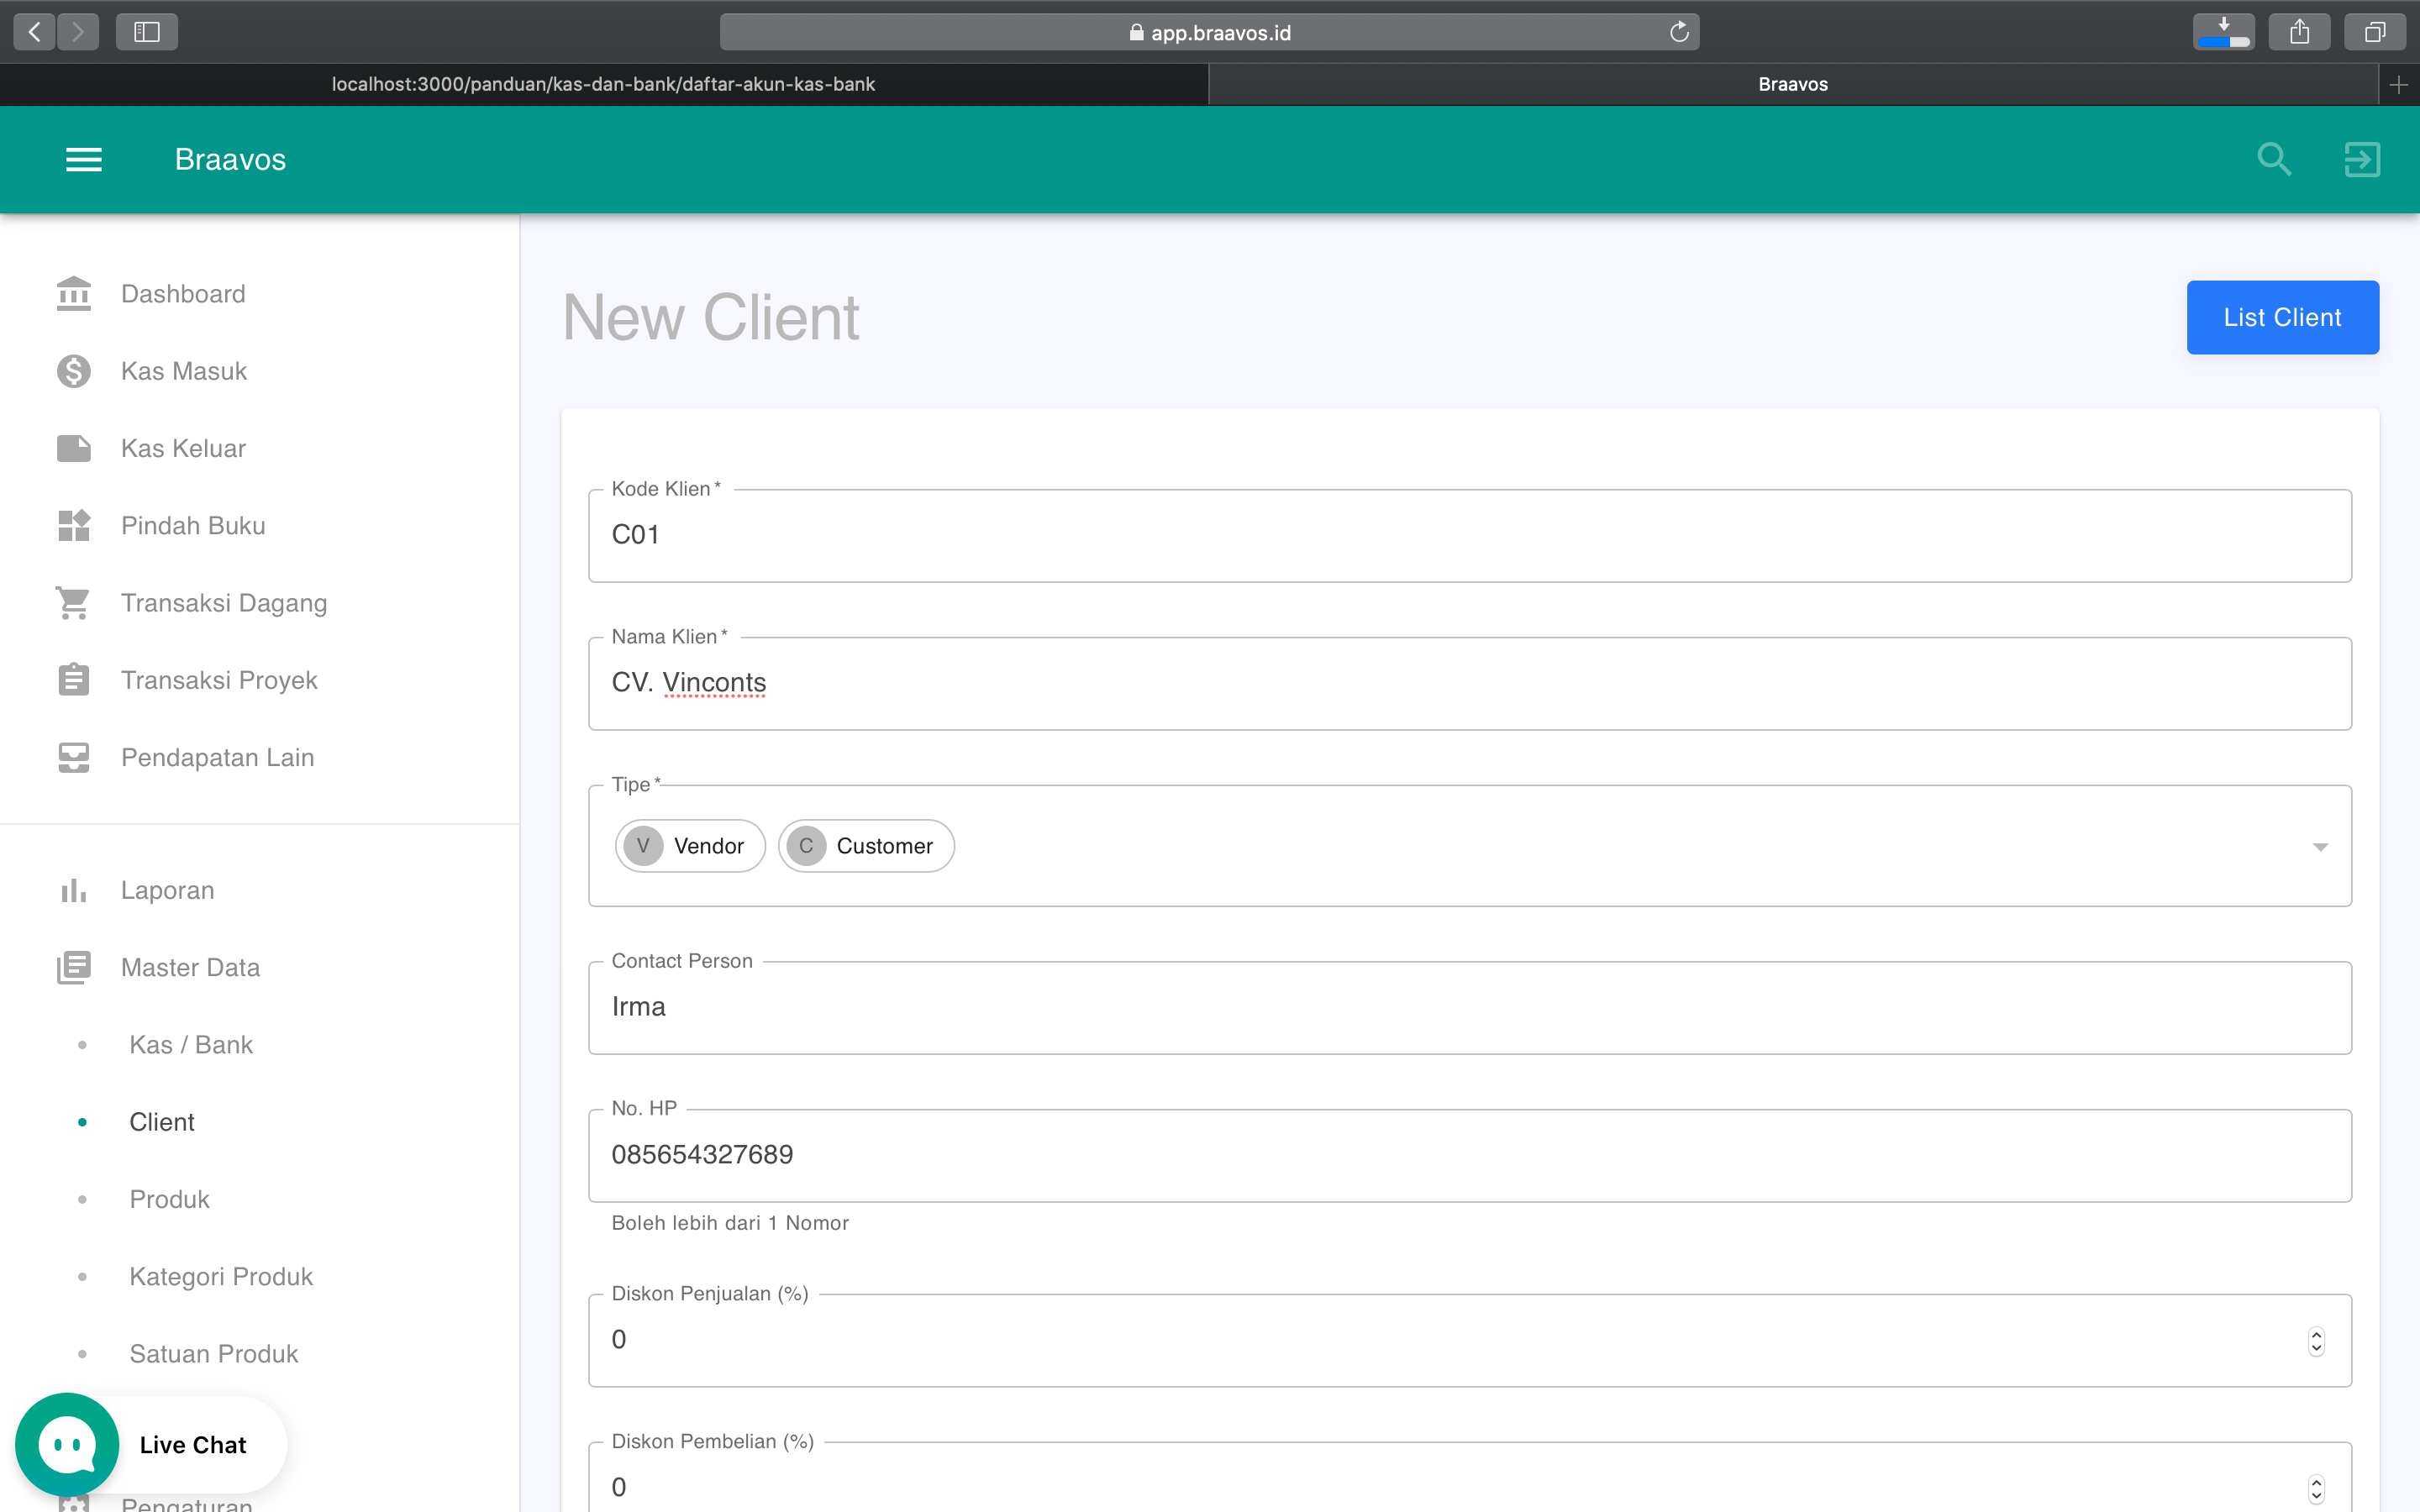The image size is (2420, 1512).
Task: Click the Laporan bar chart icon
Action: coord(72,889)
